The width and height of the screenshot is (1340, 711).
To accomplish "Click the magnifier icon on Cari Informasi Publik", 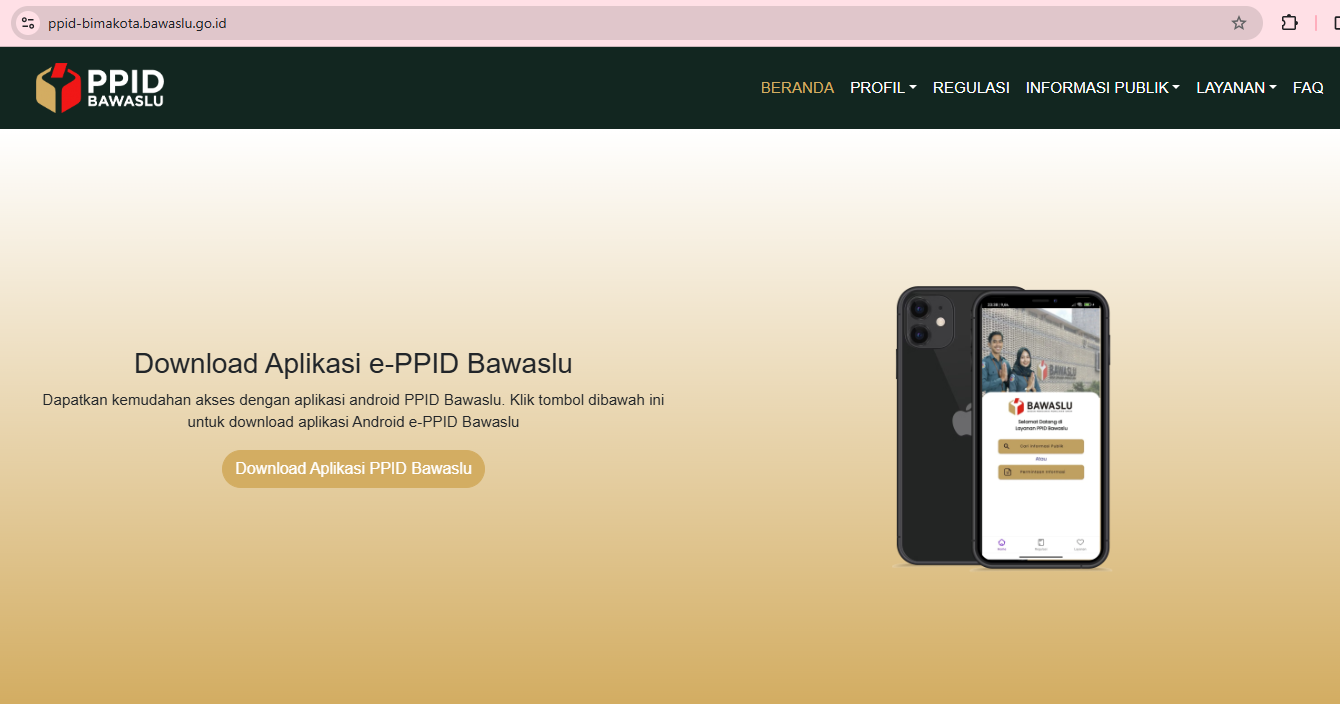I will point(1007,446).
